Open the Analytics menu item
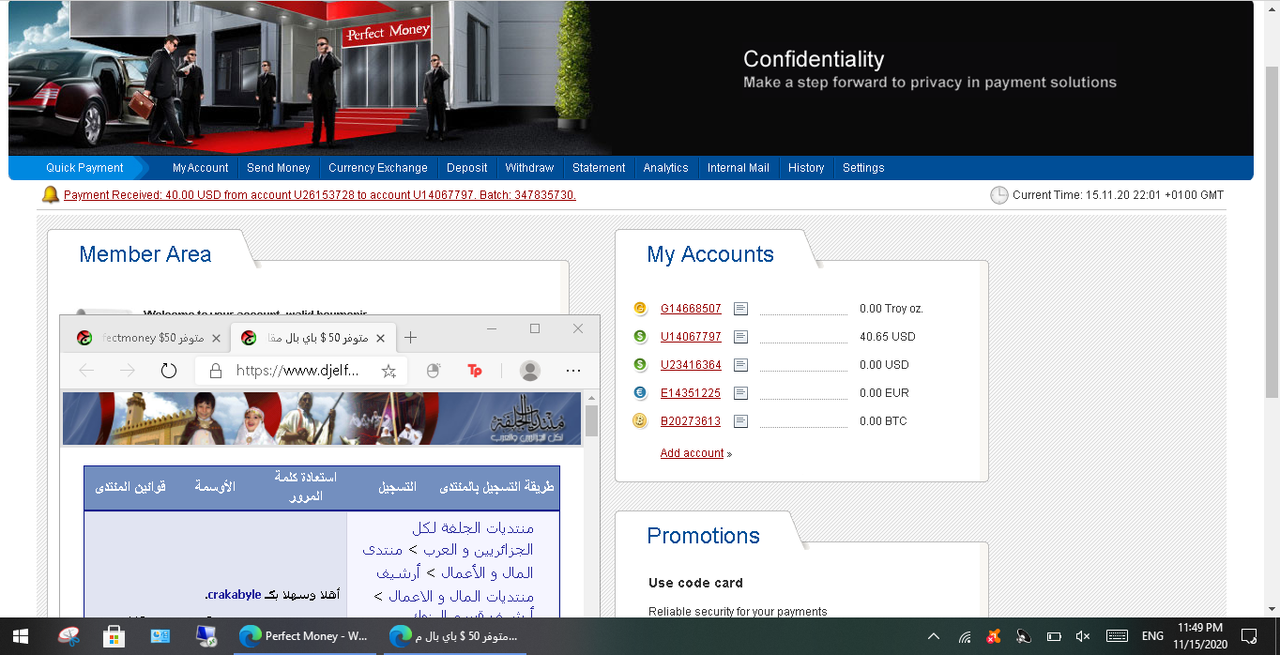The height and width of the screenshot is (655, 1280). pyautogui.click(x=666, y=168)
